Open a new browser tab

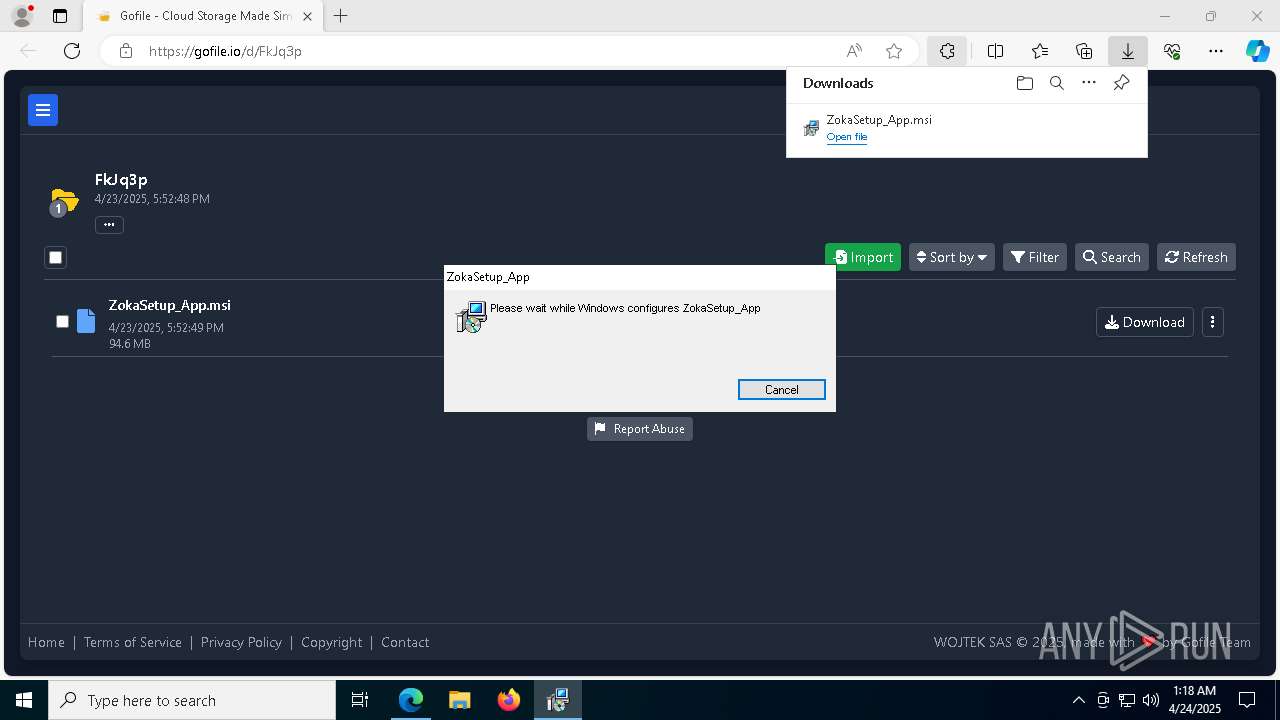(341, 16)
